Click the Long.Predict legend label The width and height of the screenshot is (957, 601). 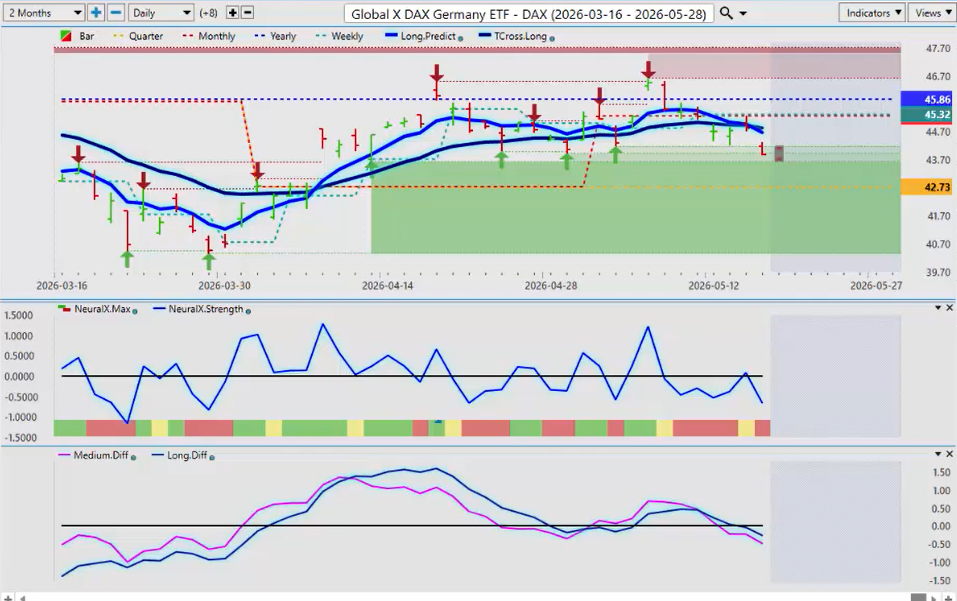pos(428,36)
